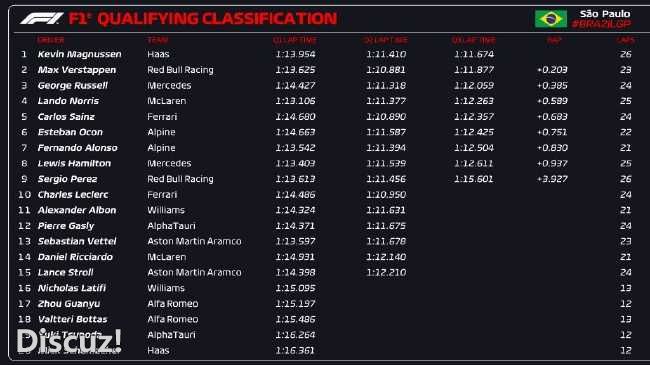Click Carlos Sainz's Q2 time 1:10.890
Viewport: 650px width, 365px height.
(x=386, y=117)
